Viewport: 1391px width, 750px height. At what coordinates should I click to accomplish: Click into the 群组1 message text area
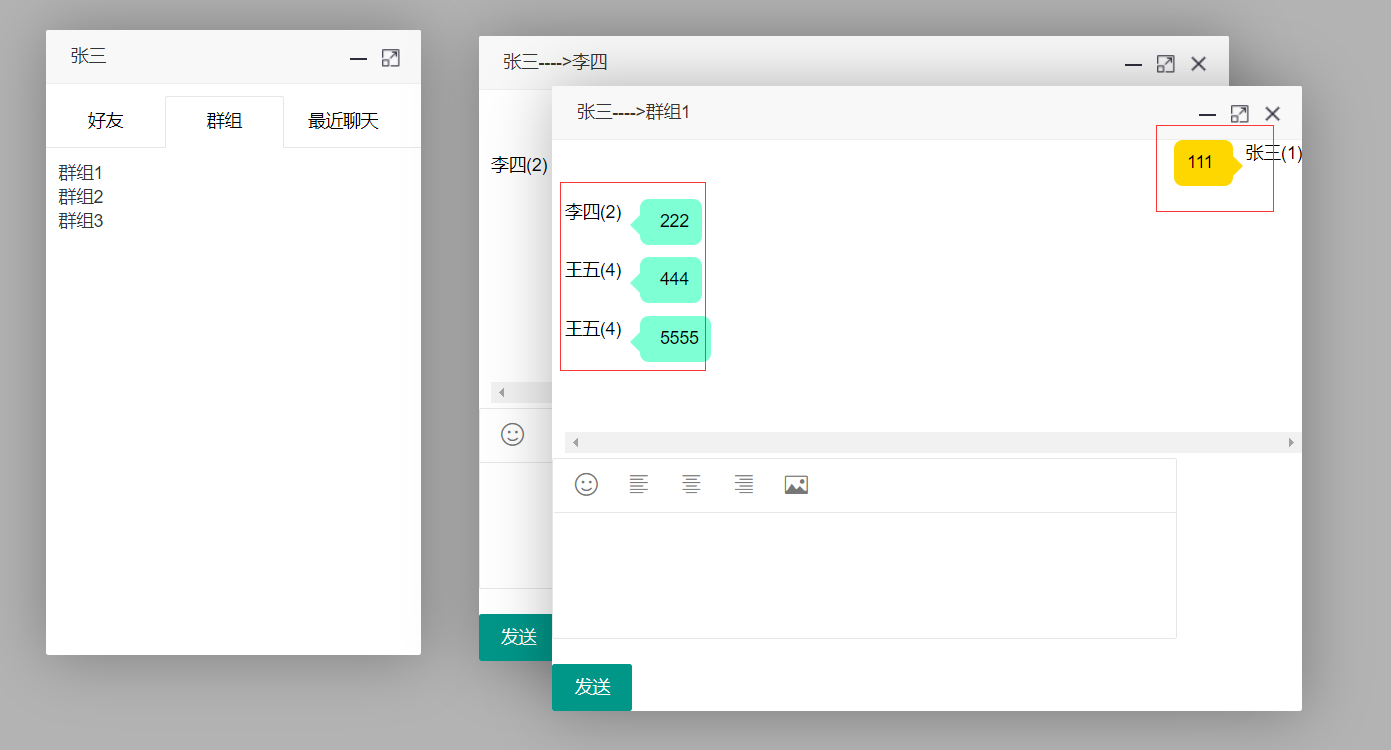pos(864,575)
